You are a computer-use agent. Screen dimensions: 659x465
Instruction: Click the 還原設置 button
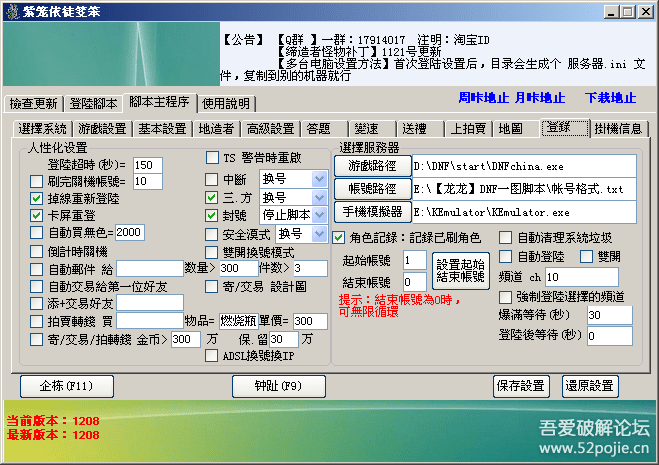click(590, 386)
